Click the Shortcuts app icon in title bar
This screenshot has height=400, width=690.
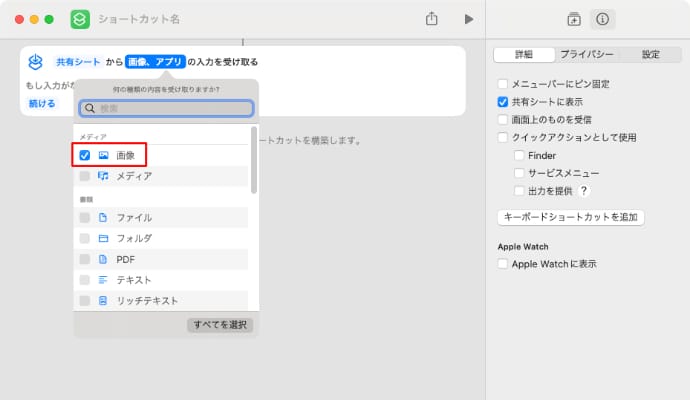pyautogui.click(x=80, y=19)
